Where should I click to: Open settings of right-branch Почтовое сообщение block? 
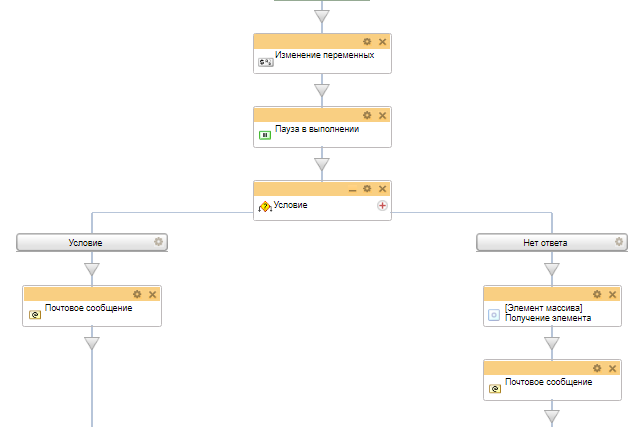point(597,367)
